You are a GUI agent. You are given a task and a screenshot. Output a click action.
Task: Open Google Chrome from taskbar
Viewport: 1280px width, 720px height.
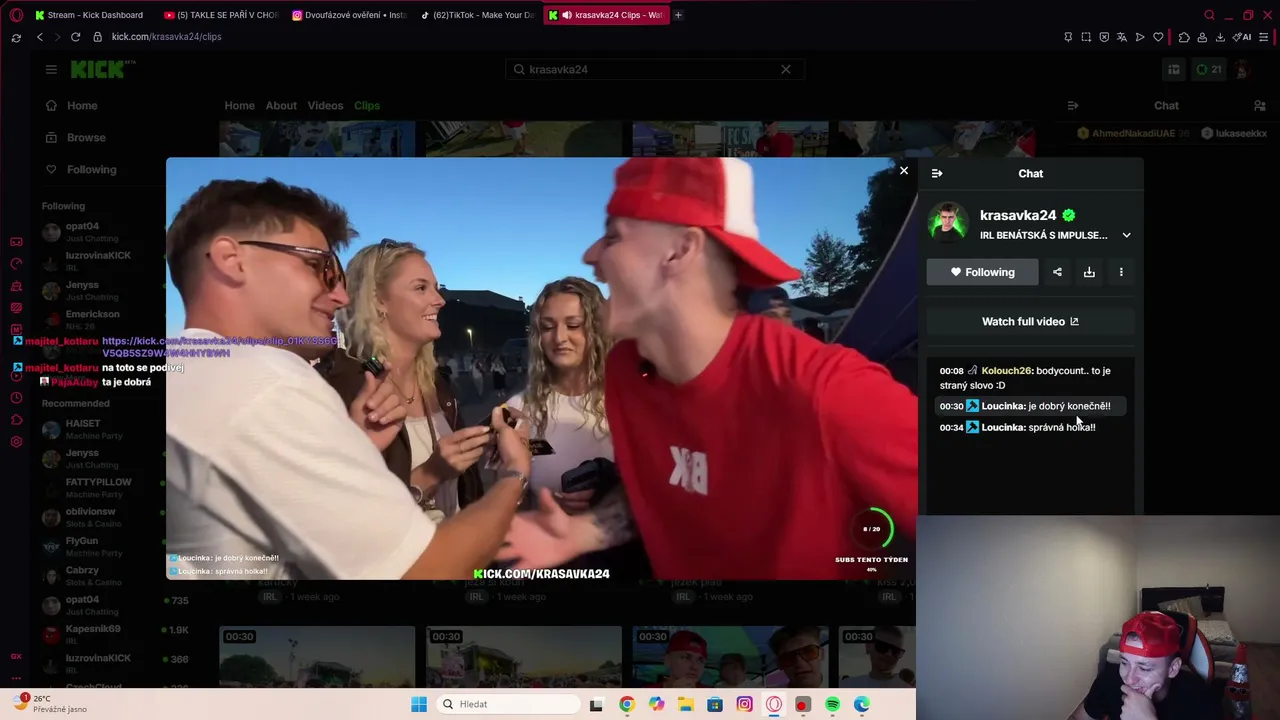click(x=626, y=704)
